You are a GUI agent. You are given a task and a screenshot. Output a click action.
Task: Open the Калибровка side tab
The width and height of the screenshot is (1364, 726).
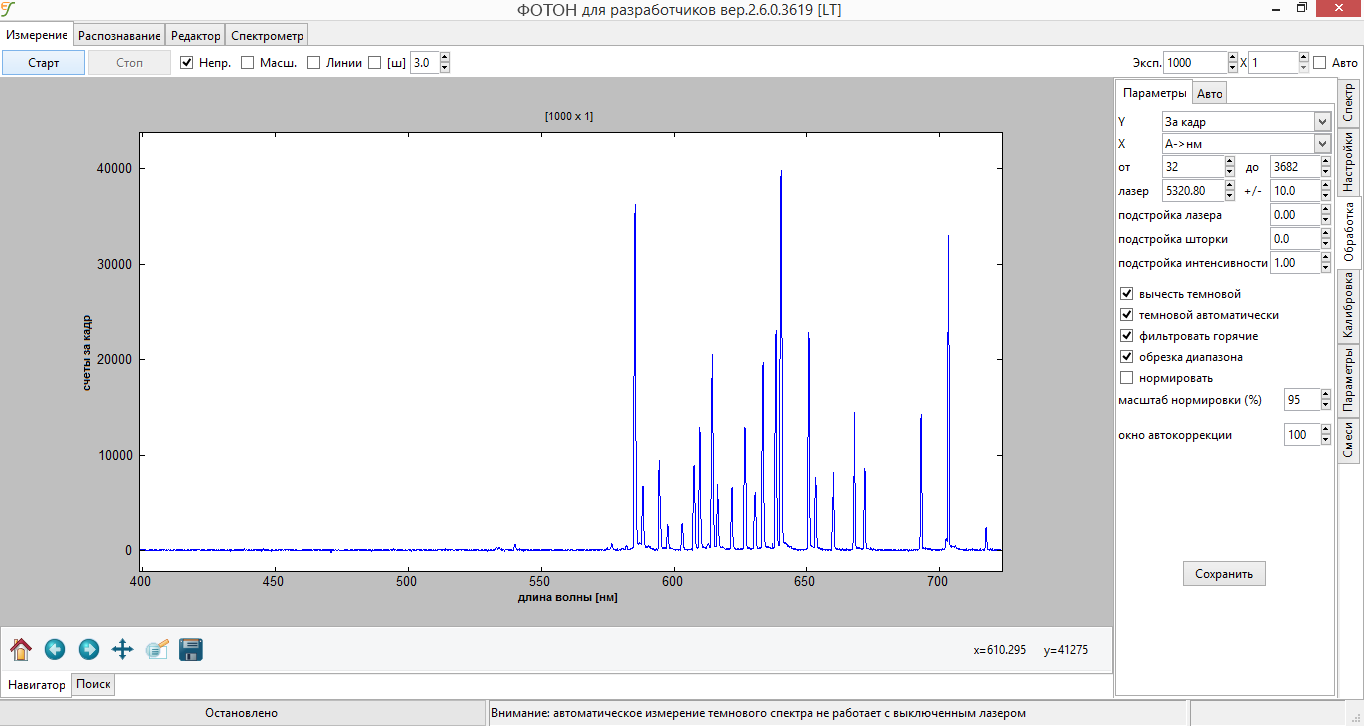pyautogui.click(x=1348, y=308)
